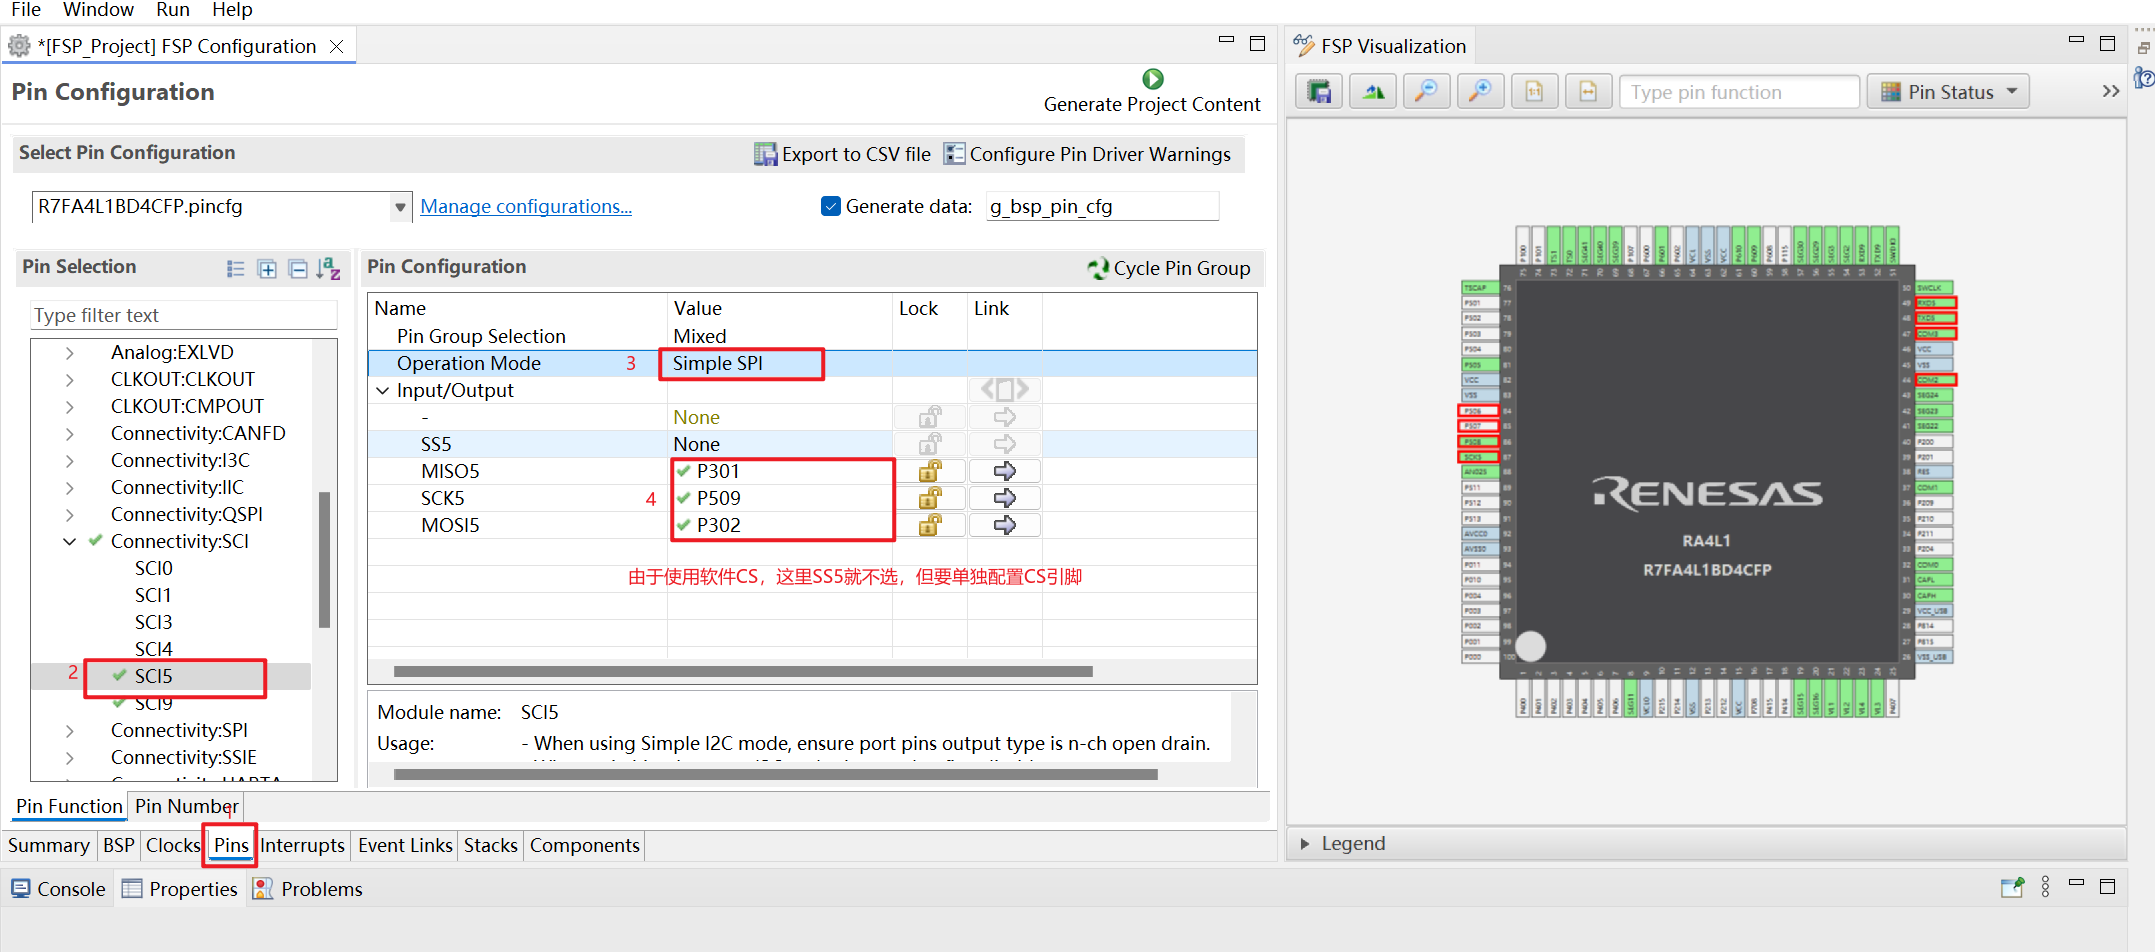Viewport: 2155px width, 952px height.
Task: Click the actual size 1:1 icon
Action: (1534, 92)
